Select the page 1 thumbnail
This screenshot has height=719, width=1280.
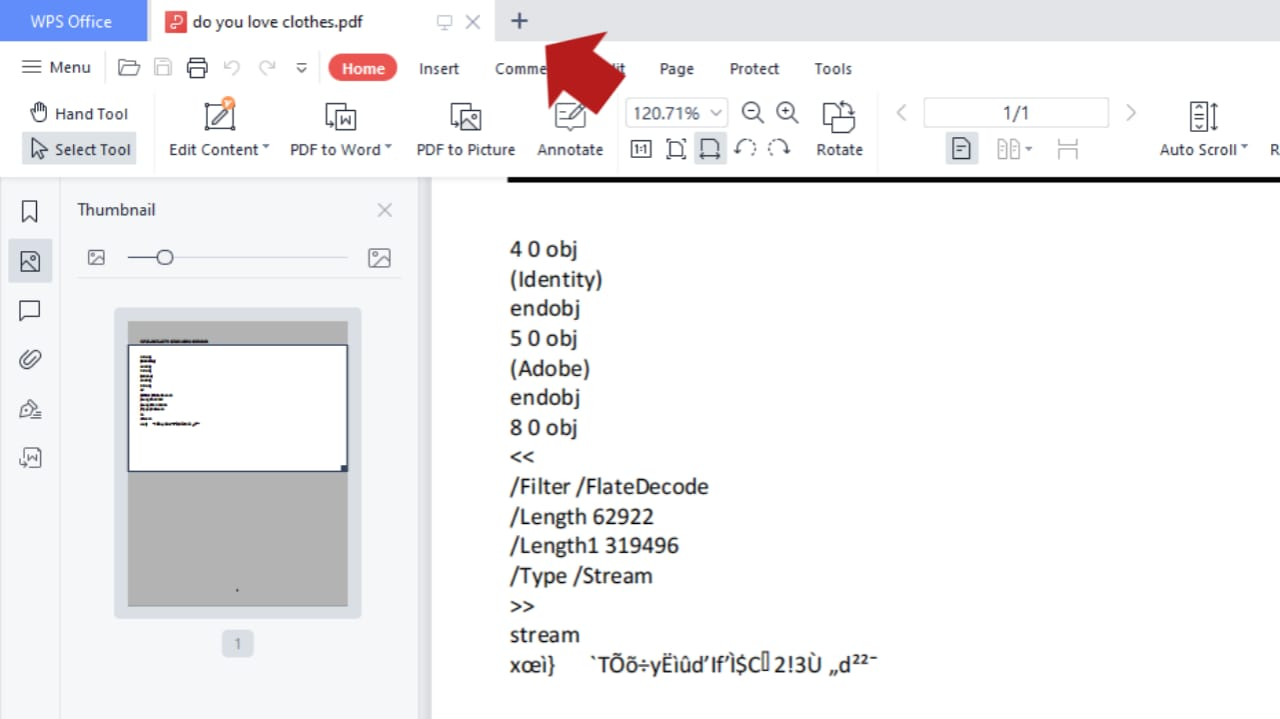tap(237, 463)
